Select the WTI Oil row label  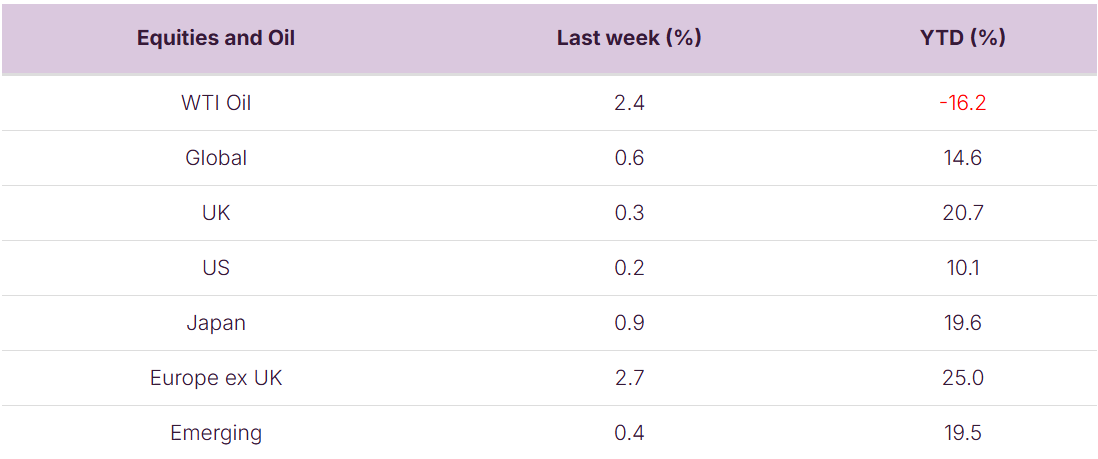point(216,103)
